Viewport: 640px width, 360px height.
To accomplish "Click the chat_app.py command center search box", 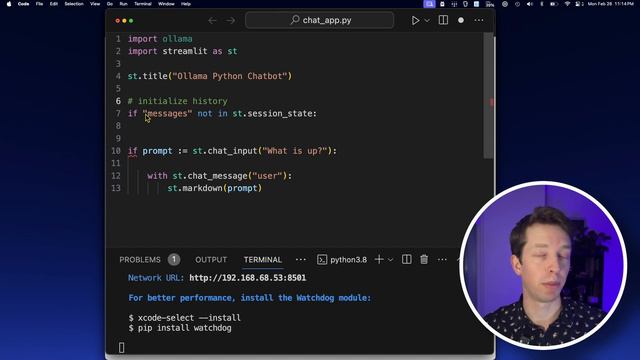I will click(x=320, y=20).
